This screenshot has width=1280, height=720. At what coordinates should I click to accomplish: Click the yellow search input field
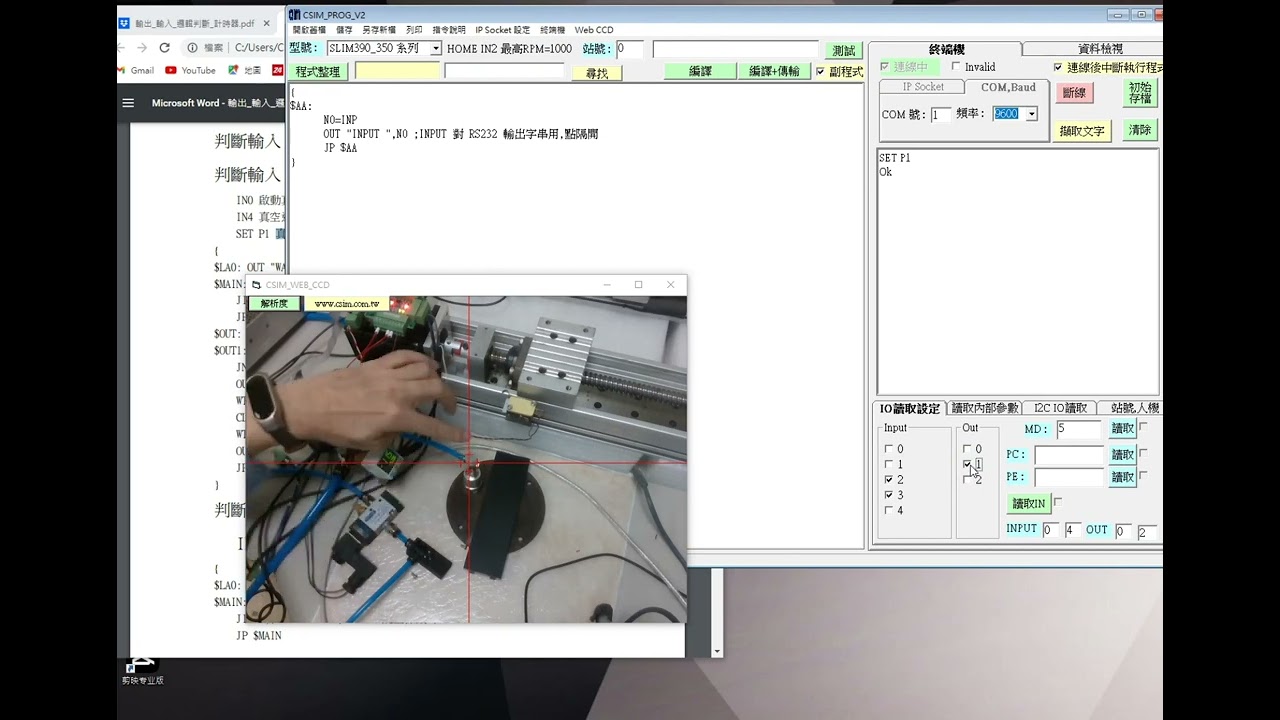coord(397,71)
